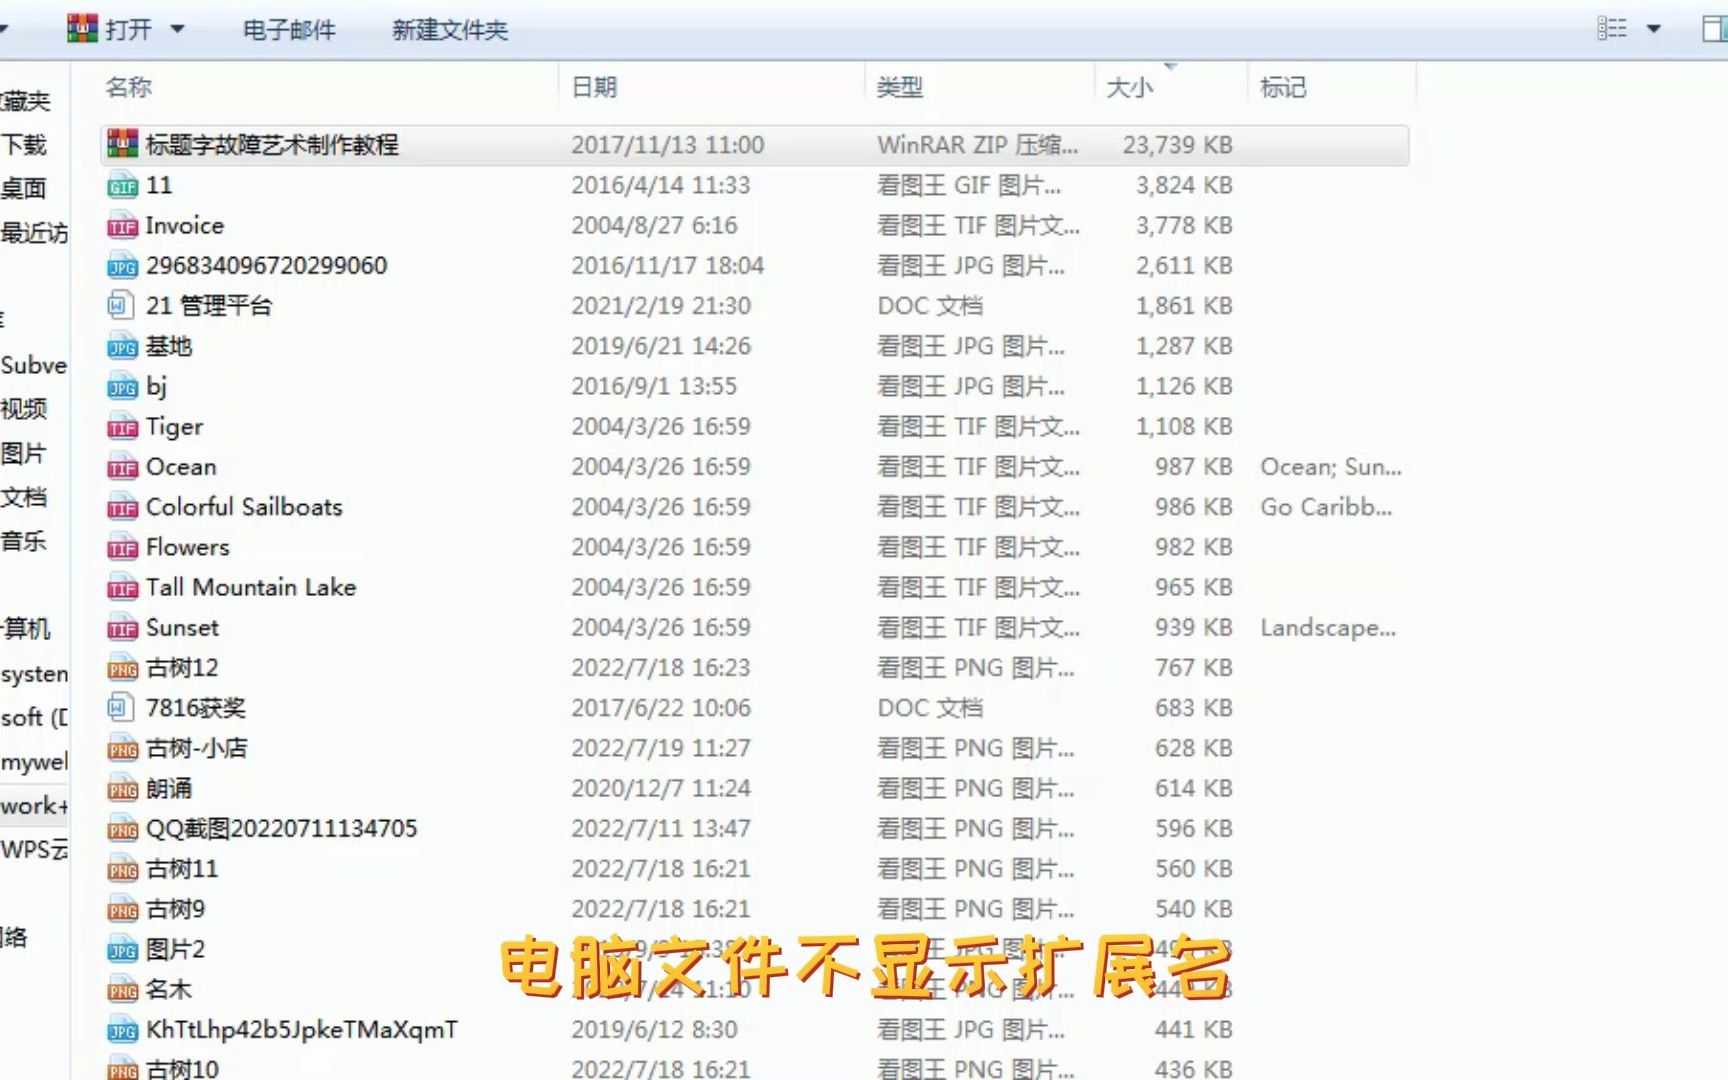Screen dimensions: 1728x1080
Task: Open 下载 in the navigation sidebar
Action: [x=24, y=145]
